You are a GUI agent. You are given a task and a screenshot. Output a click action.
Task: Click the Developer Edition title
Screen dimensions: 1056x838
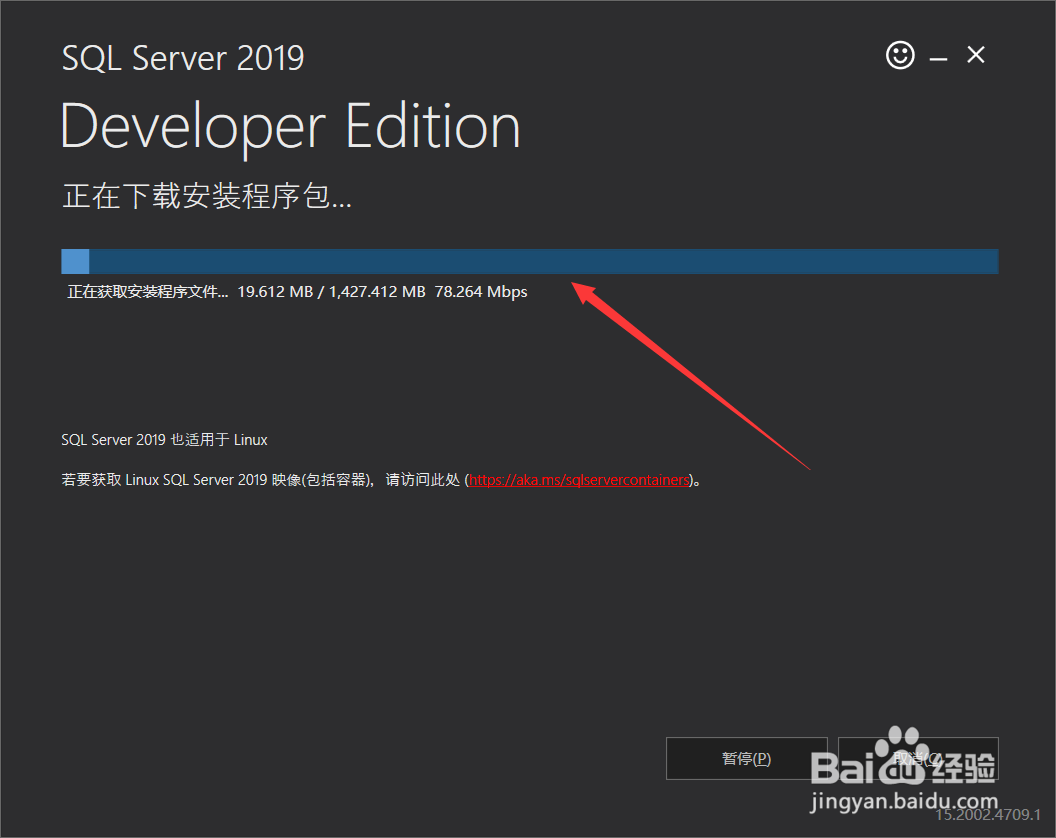pyautogui.click(x=290, y=127)
